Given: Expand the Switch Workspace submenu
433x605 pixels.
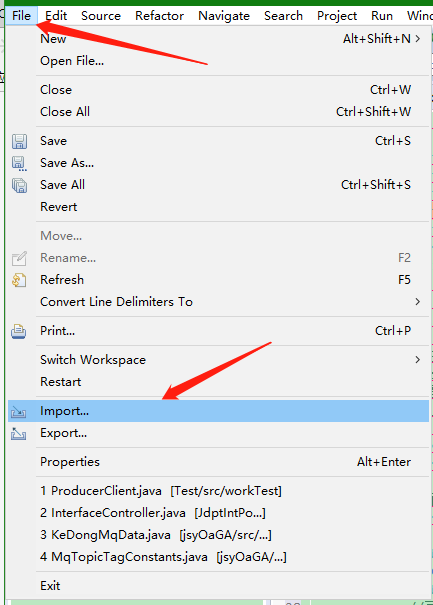Looking at the screenshot, I should pos(218,360).
